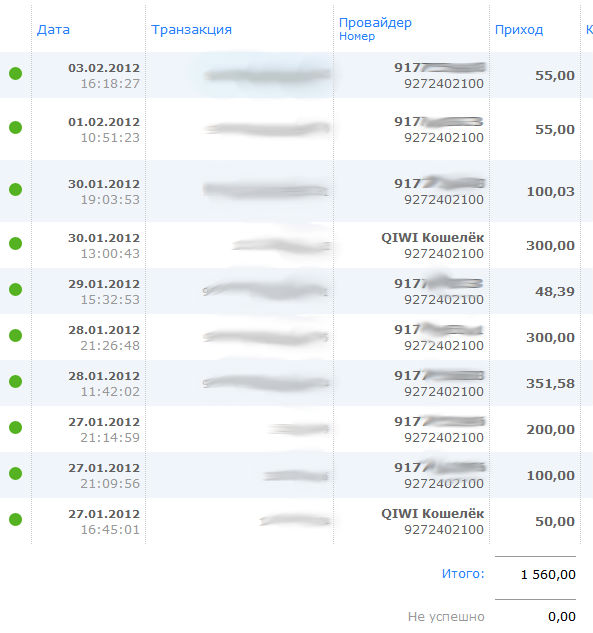The width and height of the screenshot is (593, 633).
Task: Click the 100,00 income amount
Action: [x=551, y=476]
